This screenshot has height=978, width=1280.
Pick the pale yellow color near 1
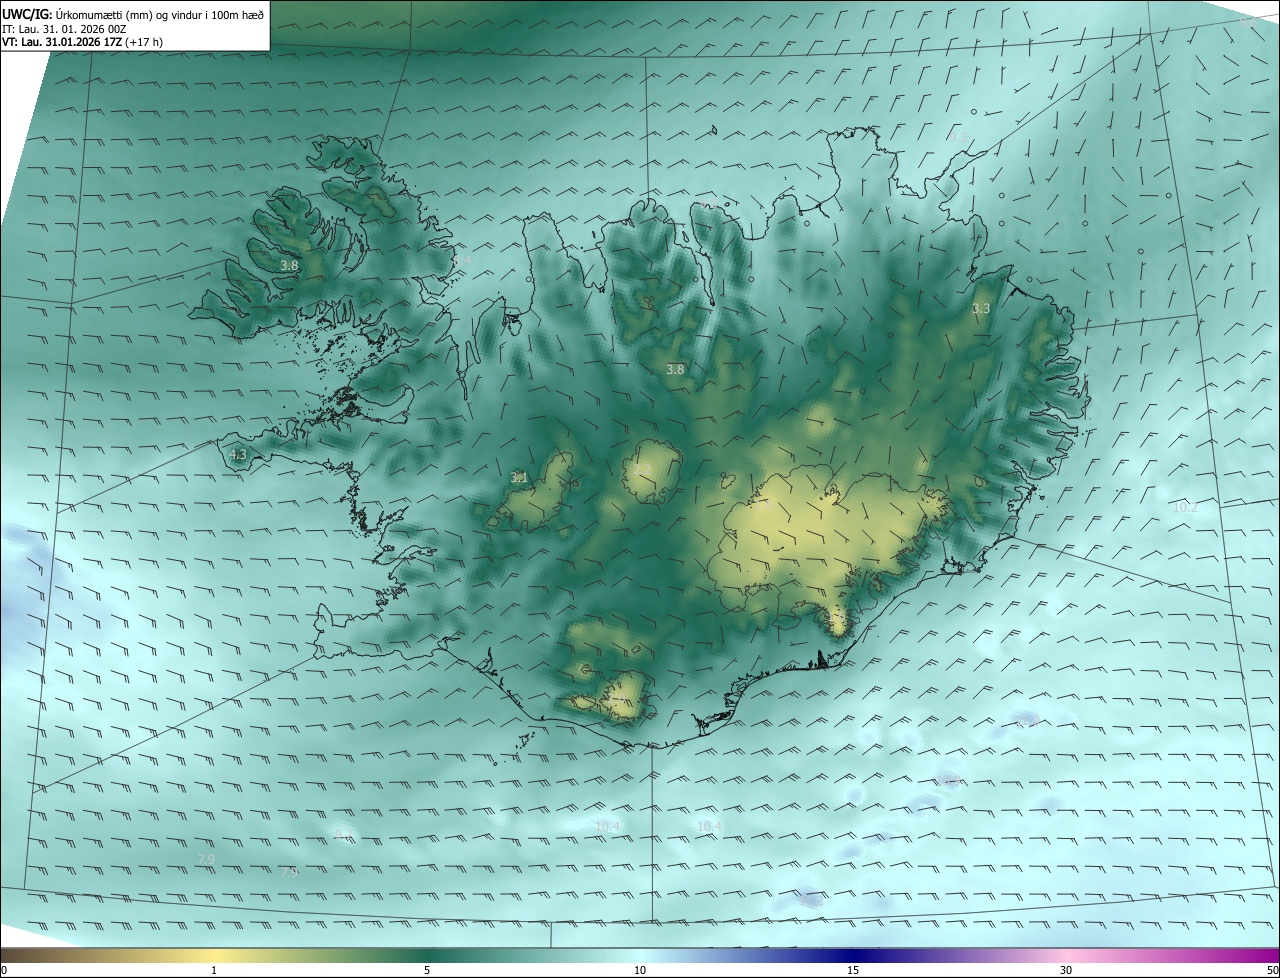(214, 955)
